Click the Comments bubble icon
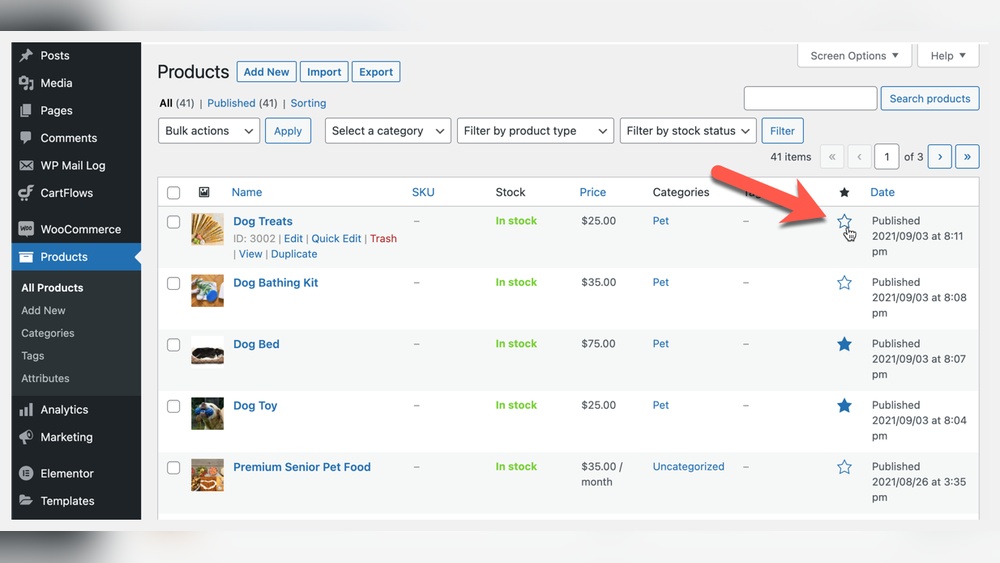This screenshot has width=1000, height=563. 26,138
